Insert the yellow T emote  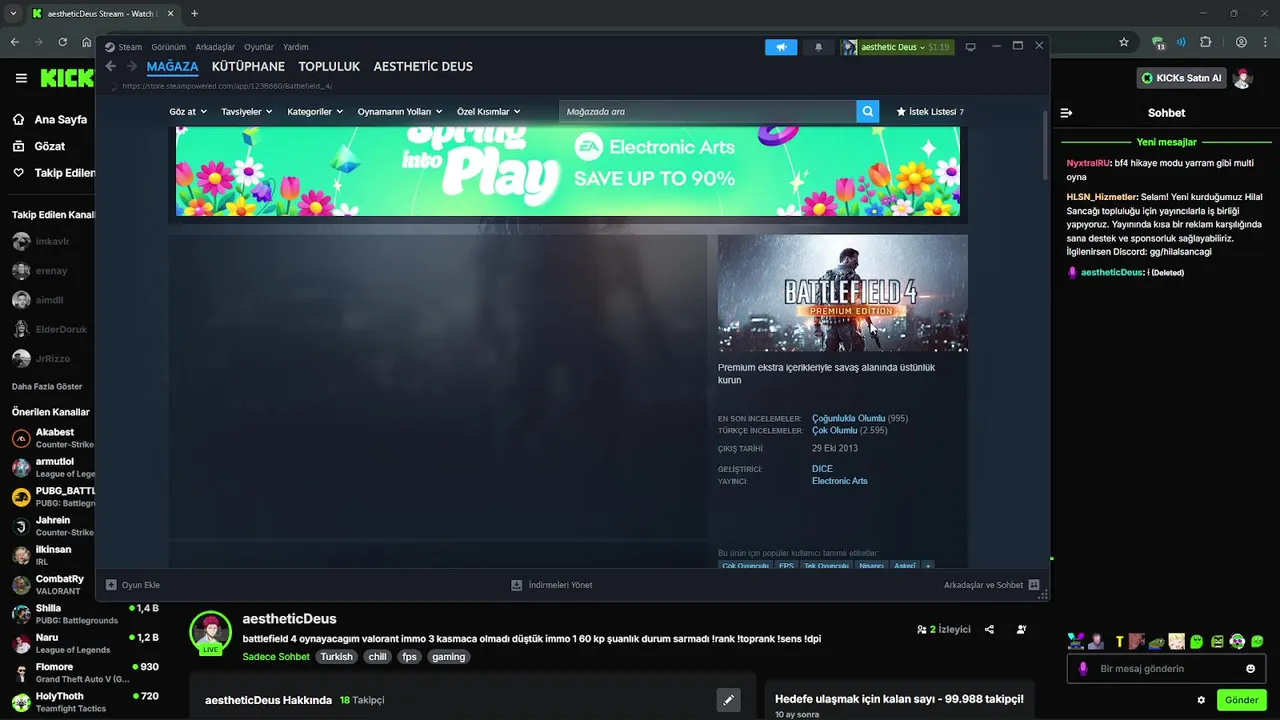click(x=1120, y=641)
